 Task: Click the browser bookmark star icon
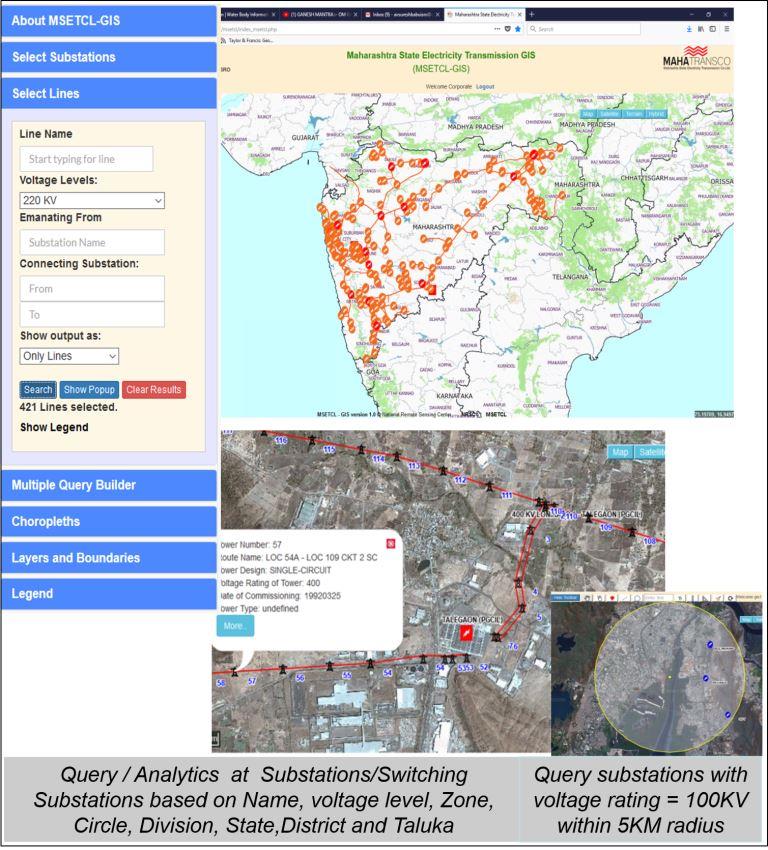pos(518,29)
